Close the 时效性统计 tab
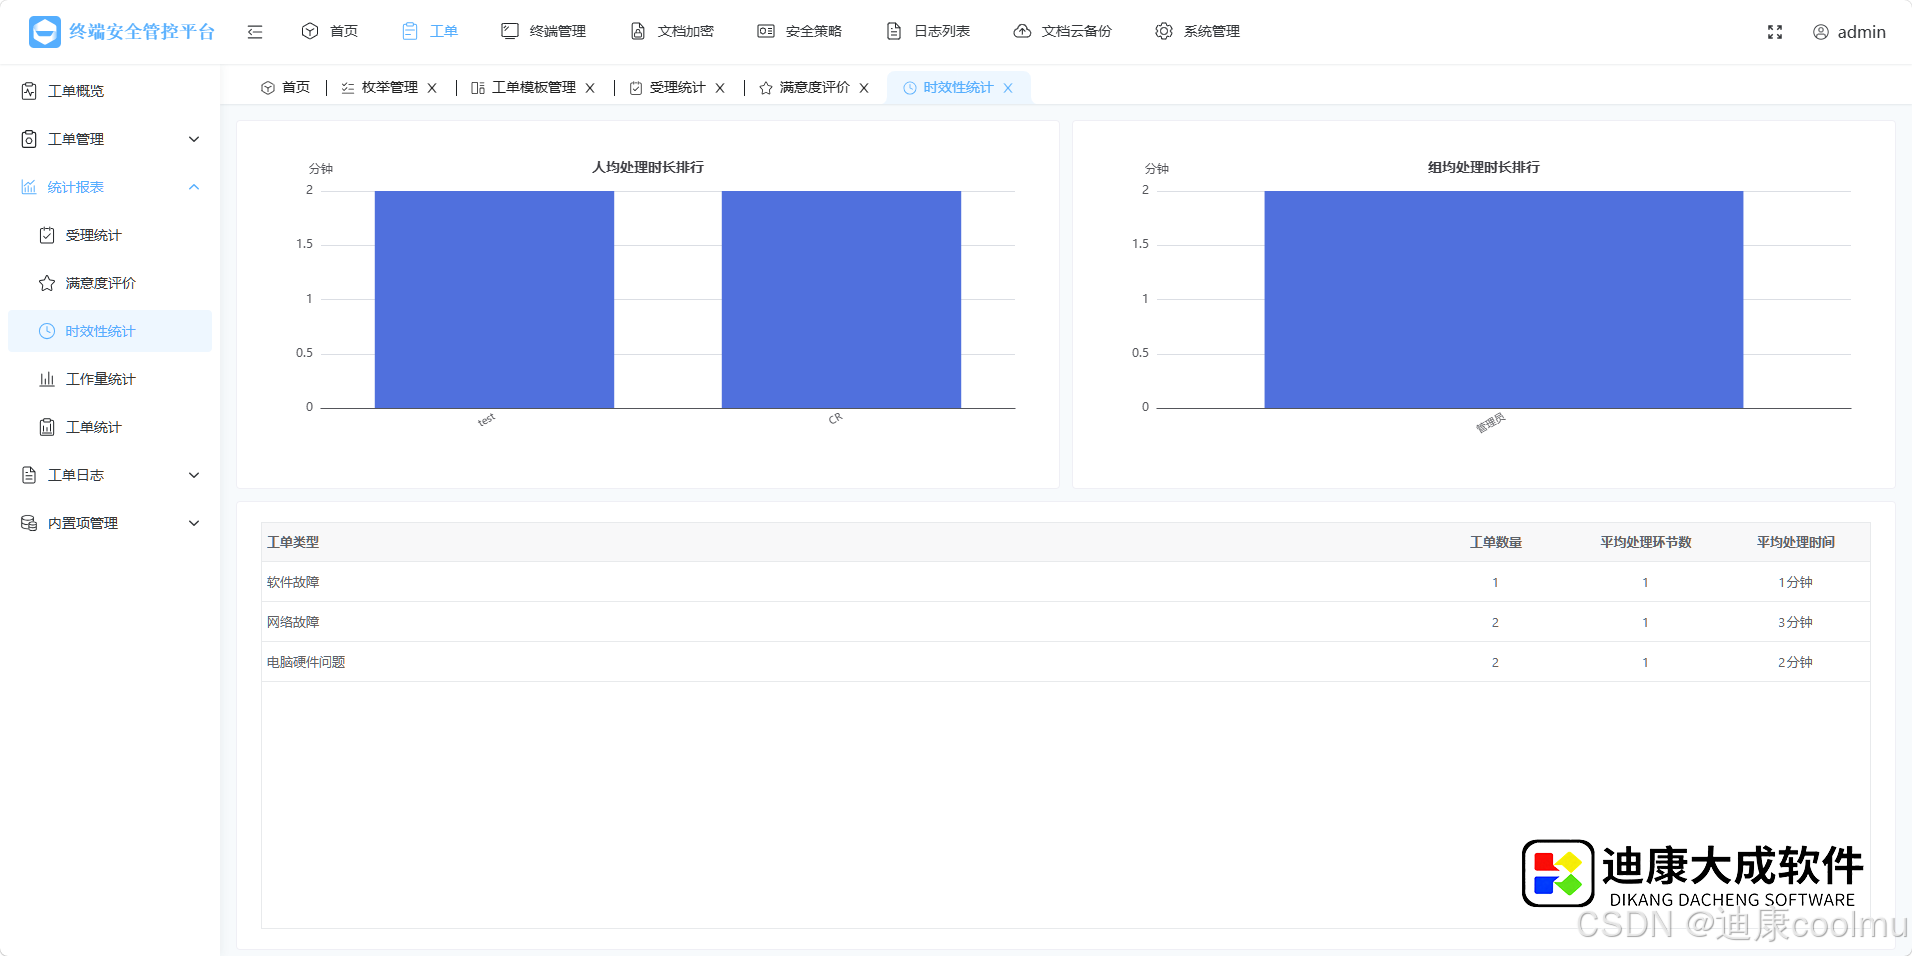The image size is (1912, 956). (x=1008, y=88)
